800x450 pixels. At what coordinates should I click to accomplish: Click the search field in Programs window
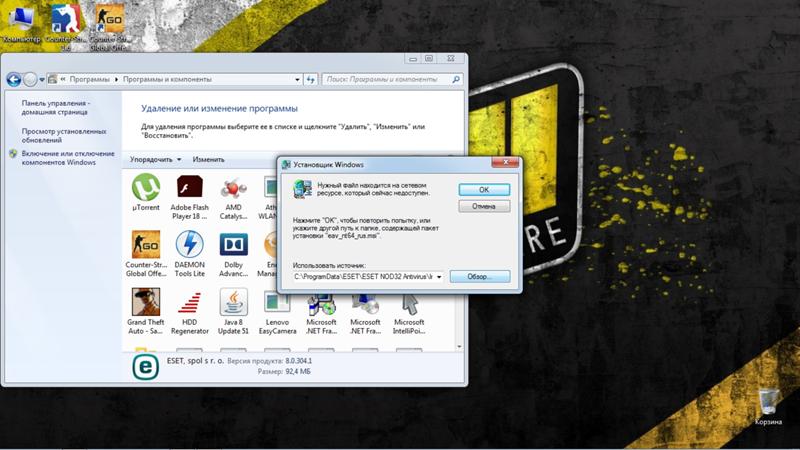point(386,79)
